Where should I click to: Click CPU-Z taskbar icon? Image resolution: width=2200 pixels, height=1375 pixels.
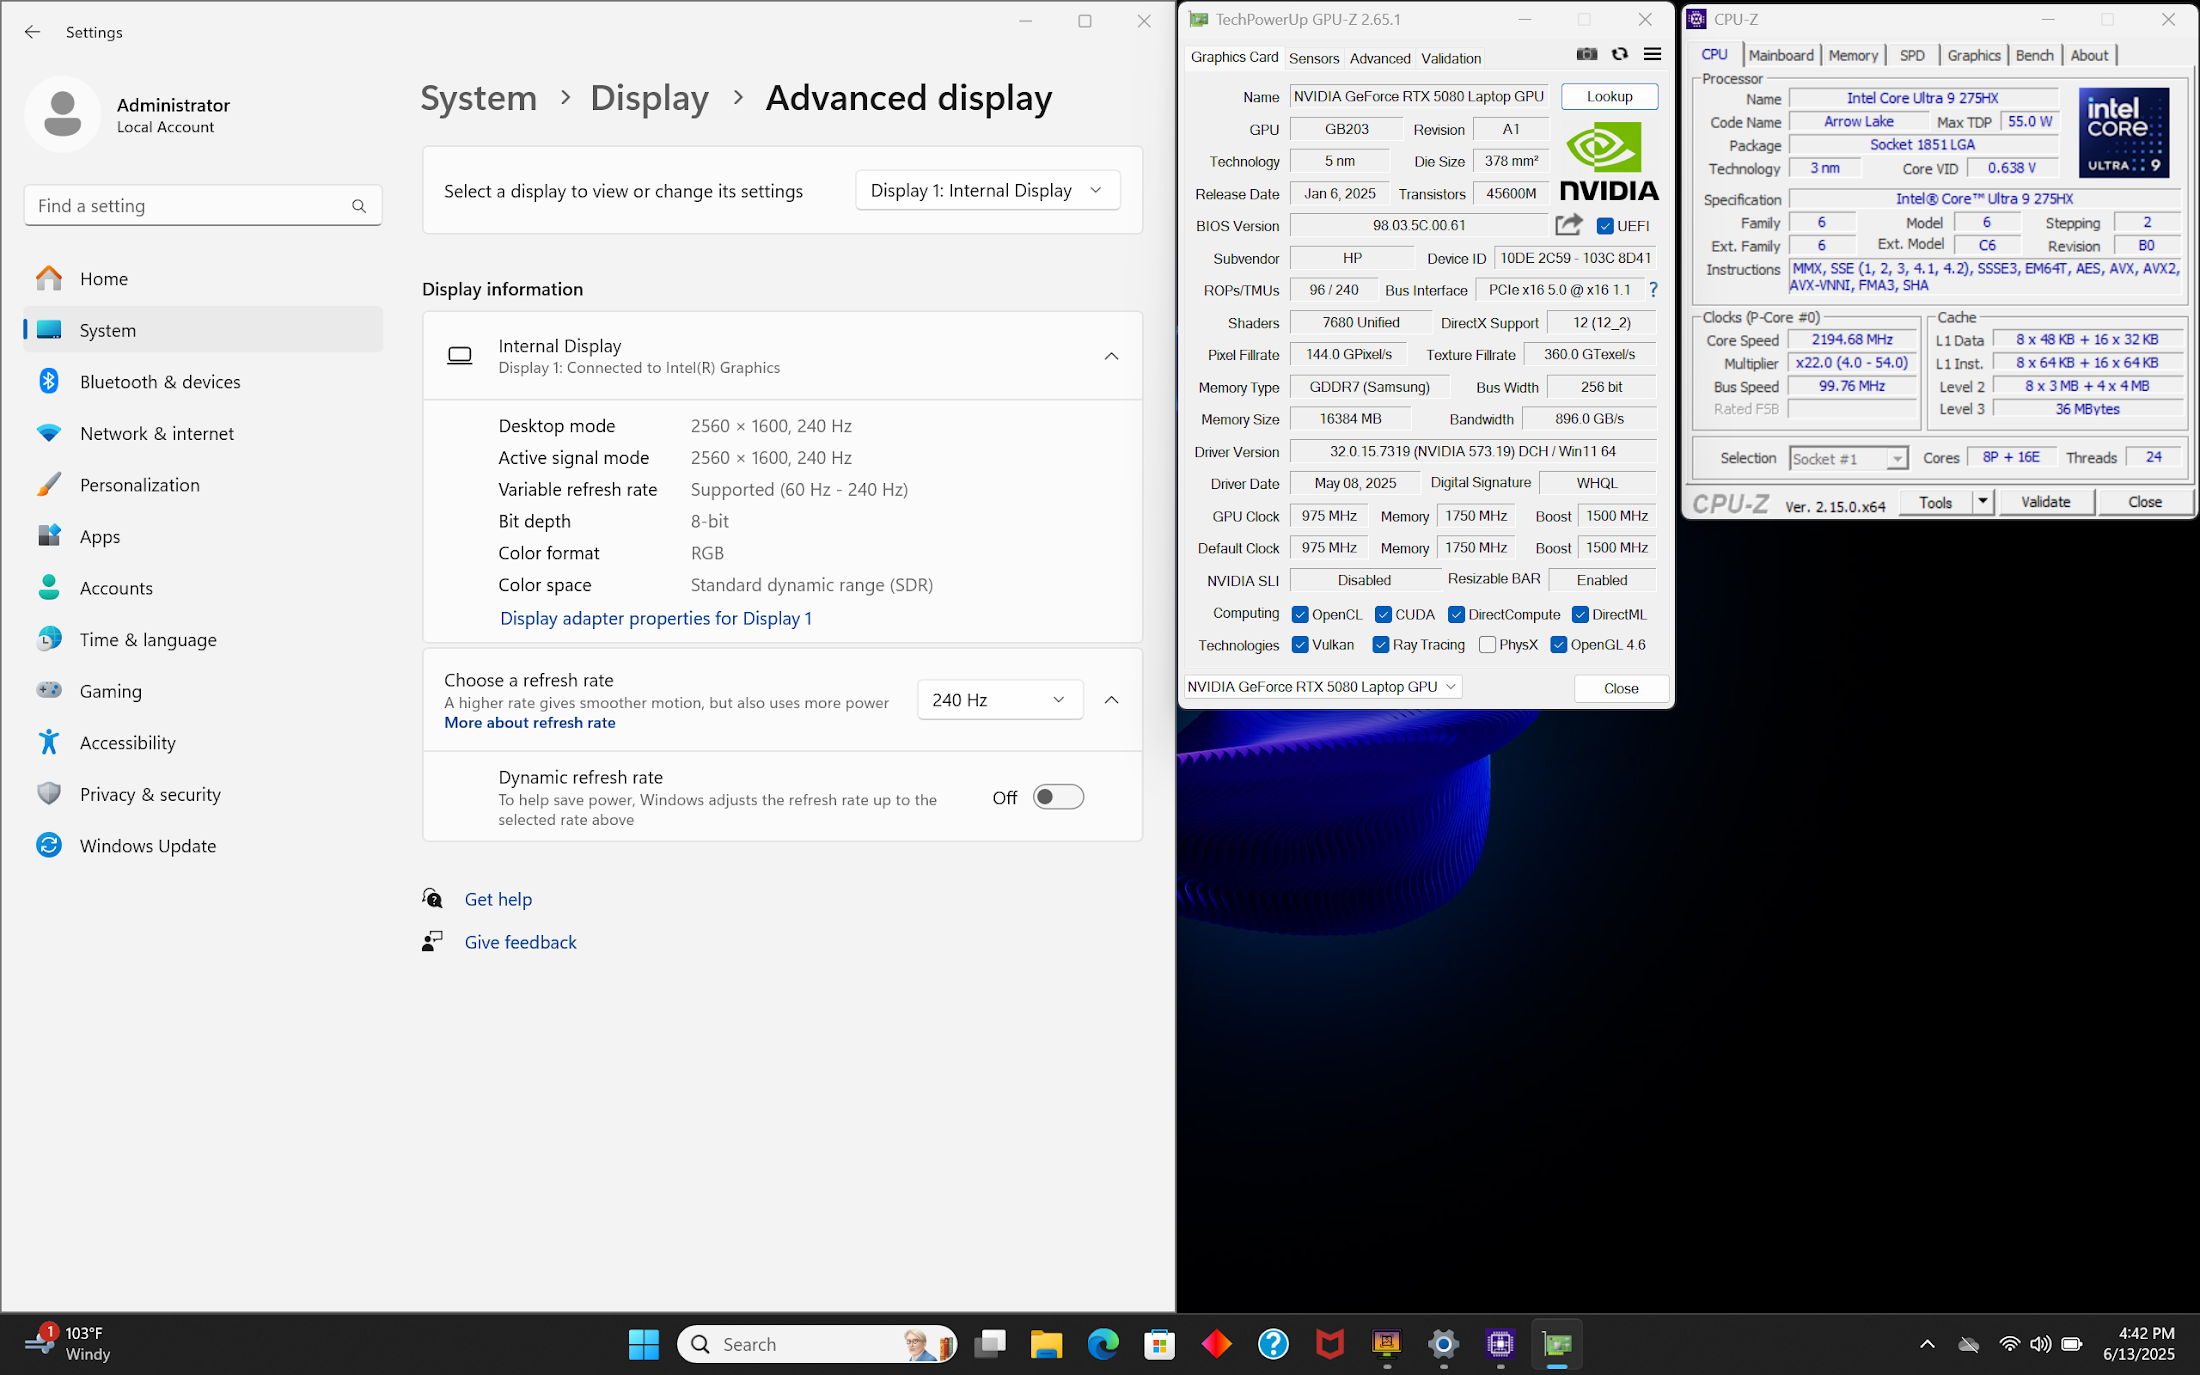(1500, 1344)
